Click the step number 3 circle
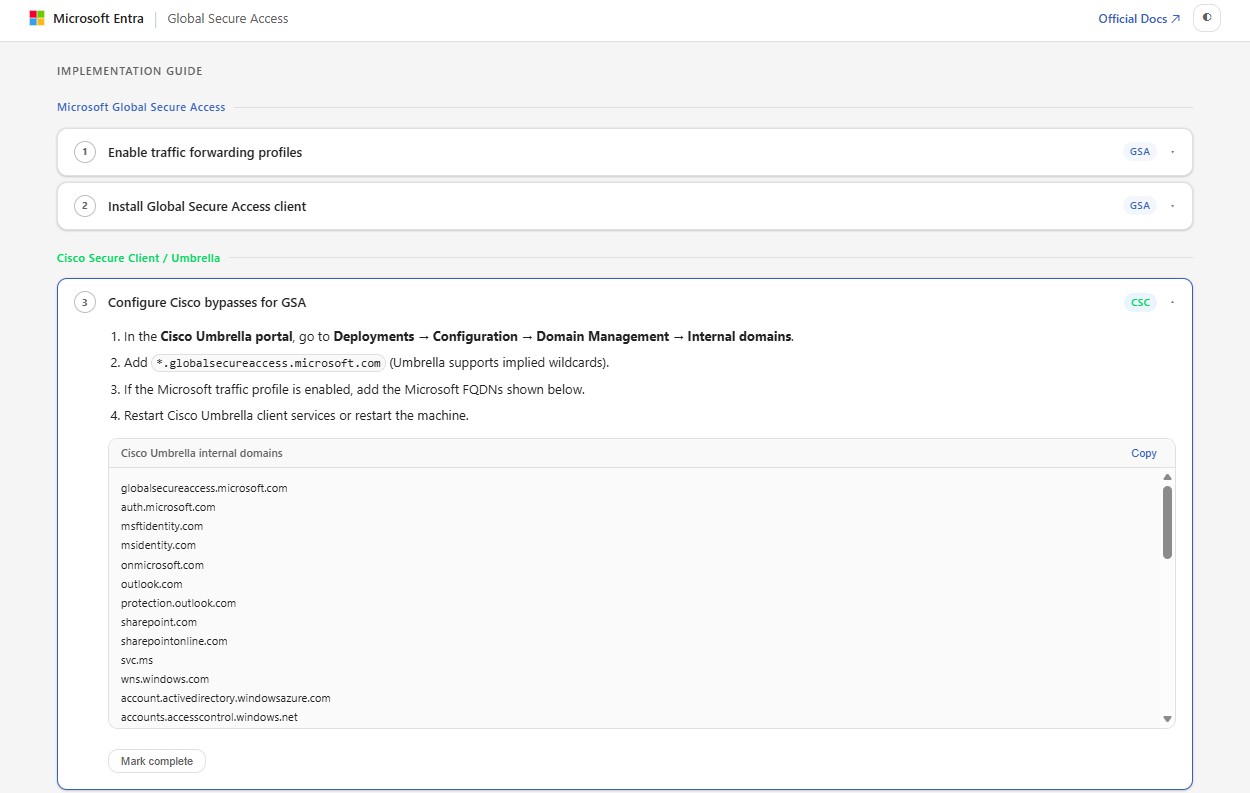Viewport: 1250px width, 793px height. point(85,302)
